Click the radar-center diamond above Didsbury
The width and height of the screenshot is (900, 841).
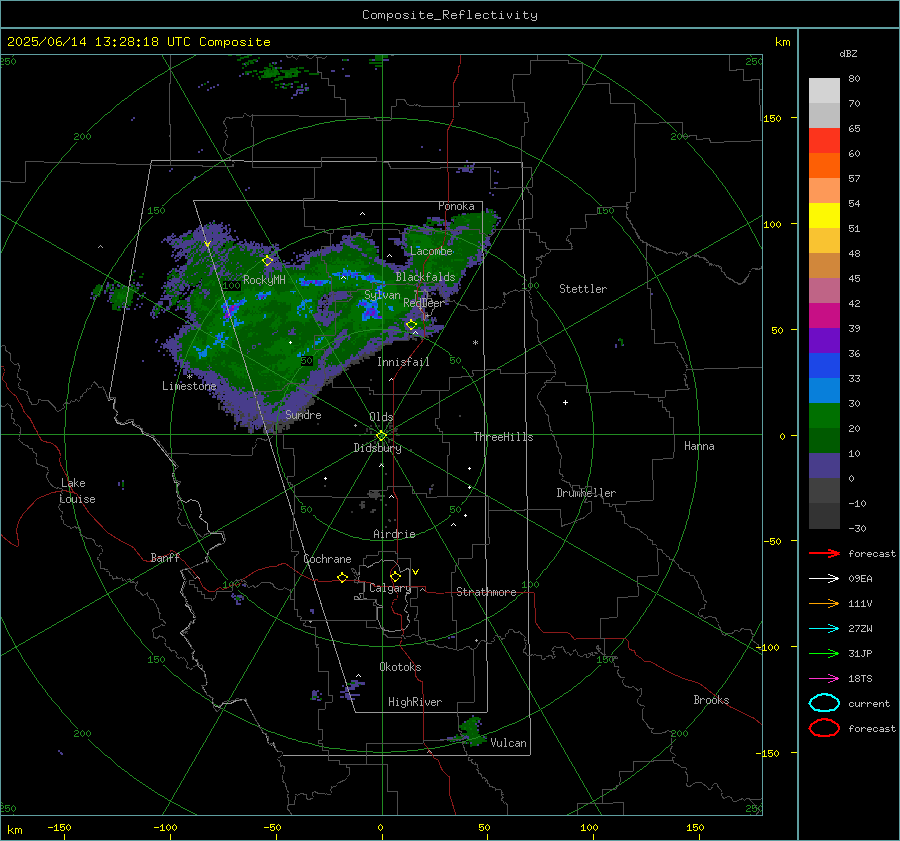[381, 436]
